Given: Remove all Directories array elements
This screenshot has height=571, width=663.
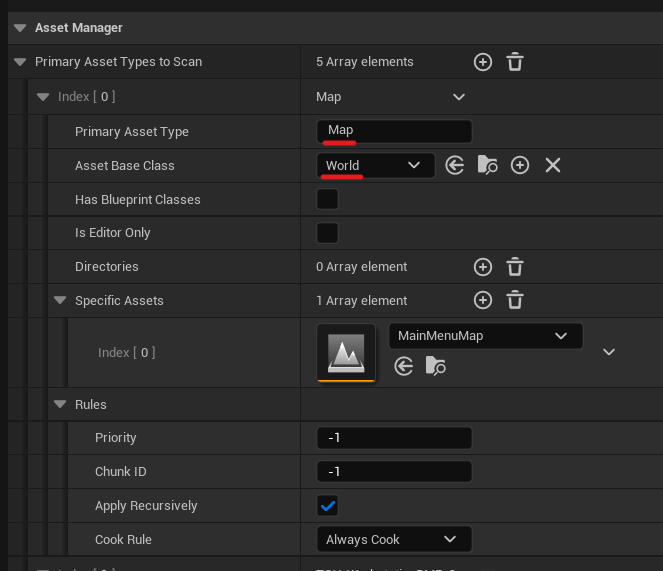Looking at the screenshot, I should (514, 267).
